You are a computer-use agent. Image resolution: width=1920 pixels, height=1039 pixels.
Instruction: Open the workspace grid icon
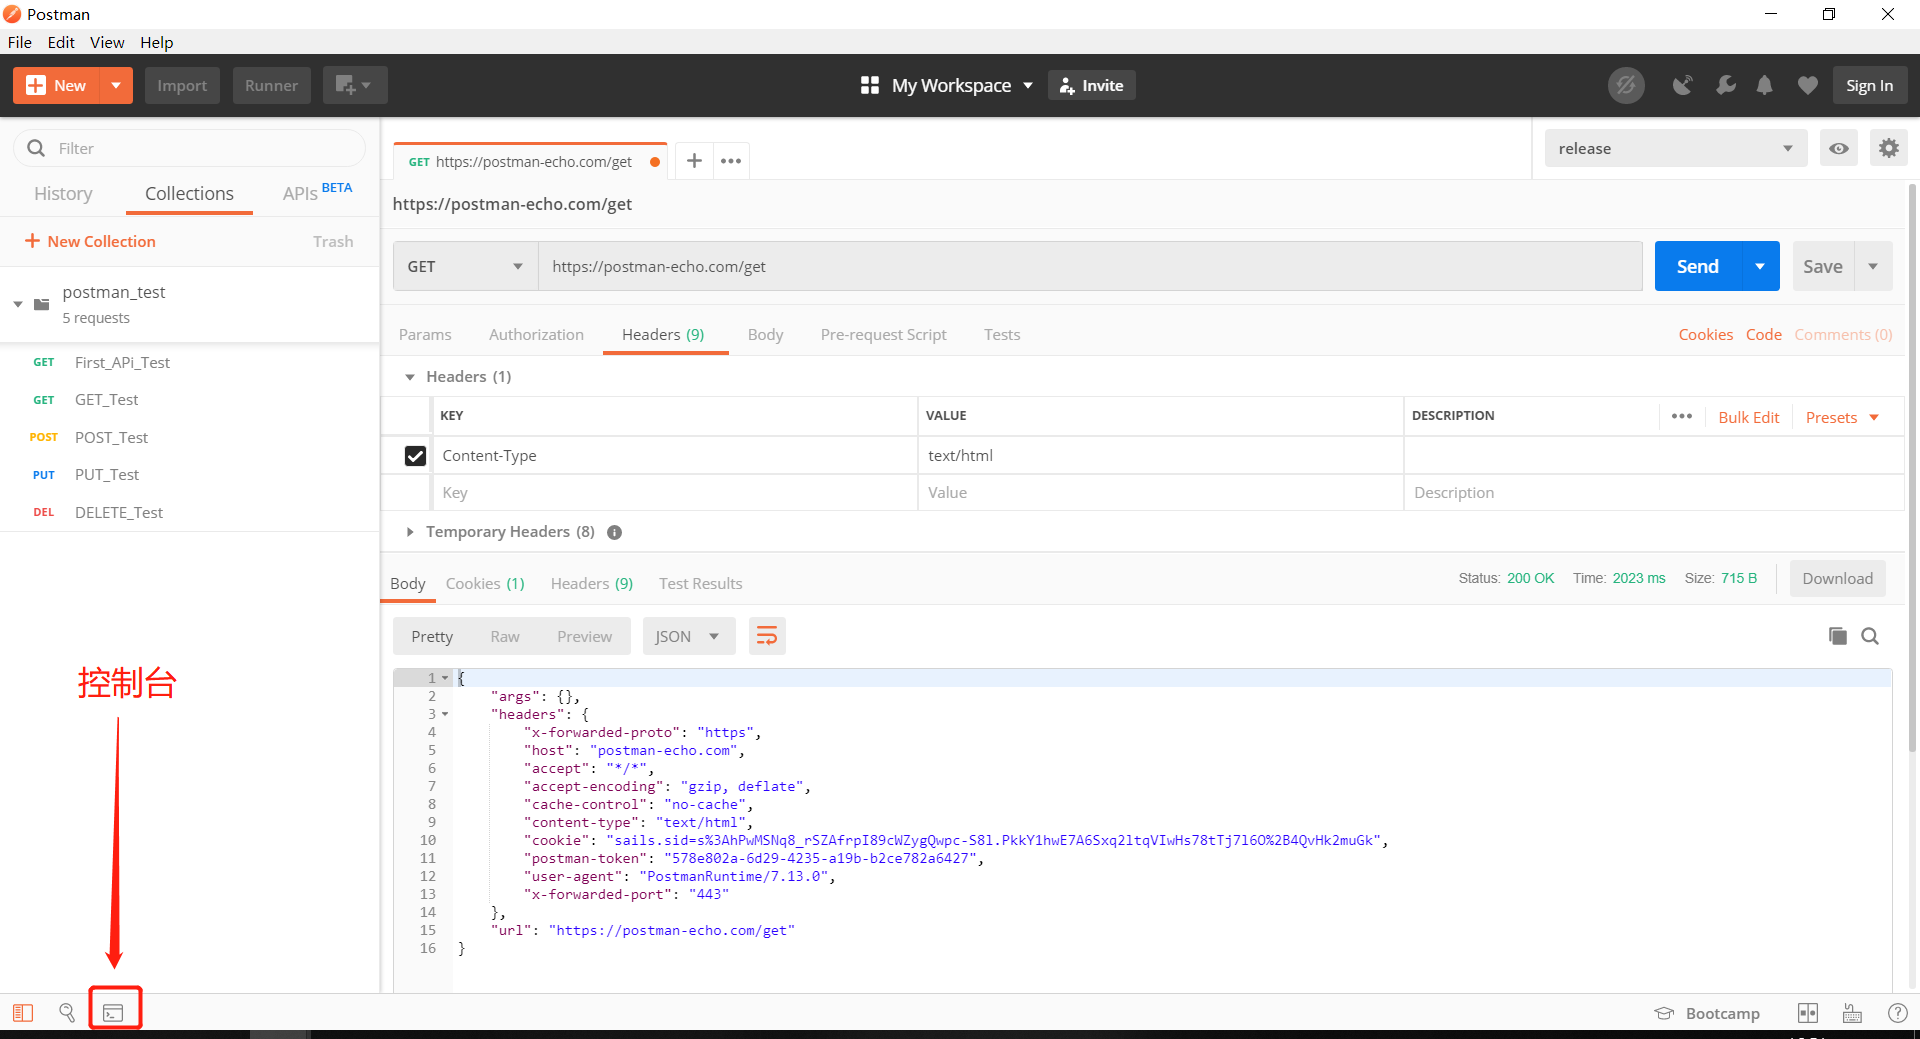coord(870,85)
